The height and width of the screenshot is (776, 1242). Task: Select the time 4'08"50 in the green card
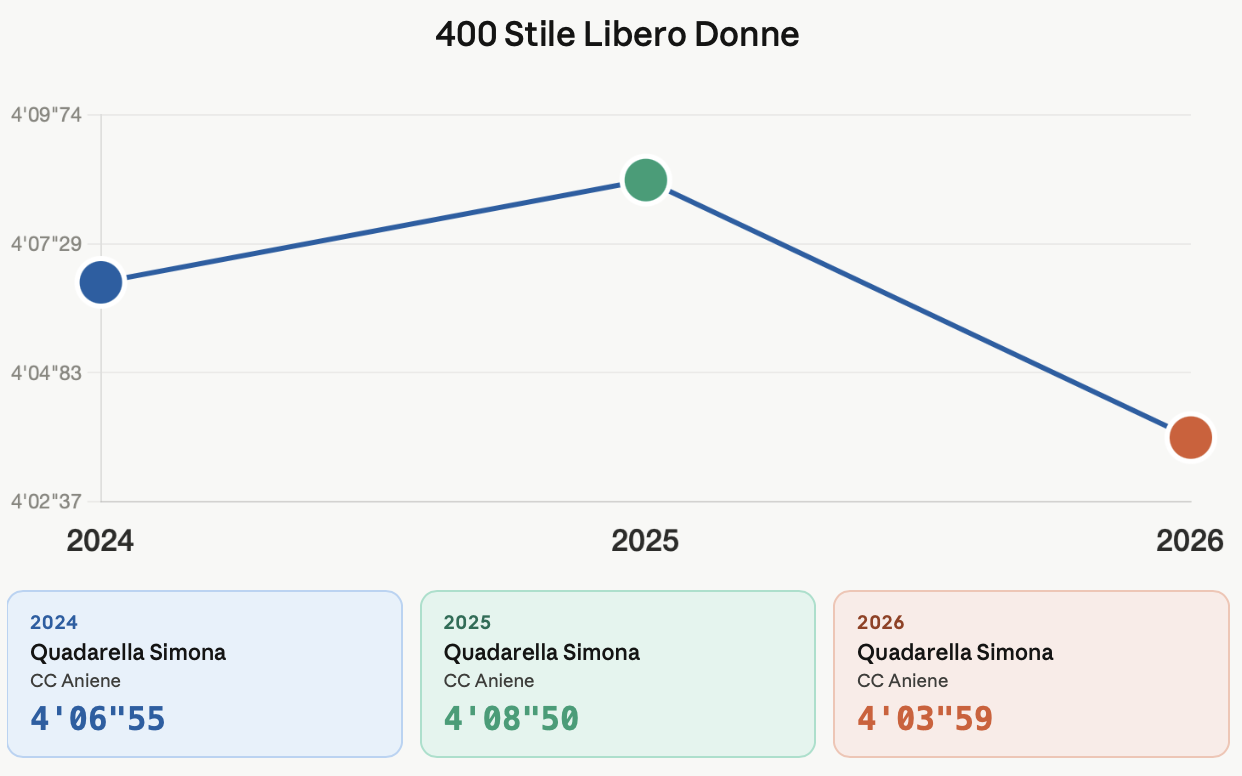point(511,718)
